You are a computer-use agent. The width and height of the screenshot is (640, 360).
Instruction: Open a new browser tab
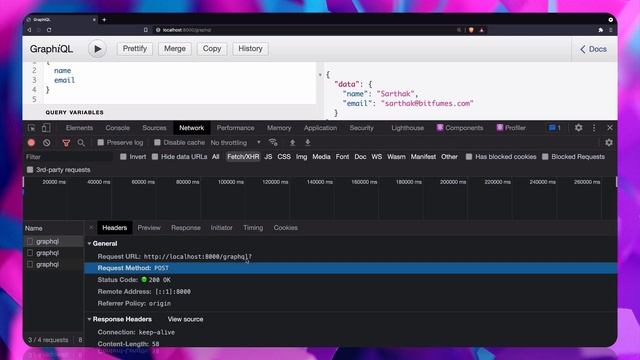[x=104, y=20]
